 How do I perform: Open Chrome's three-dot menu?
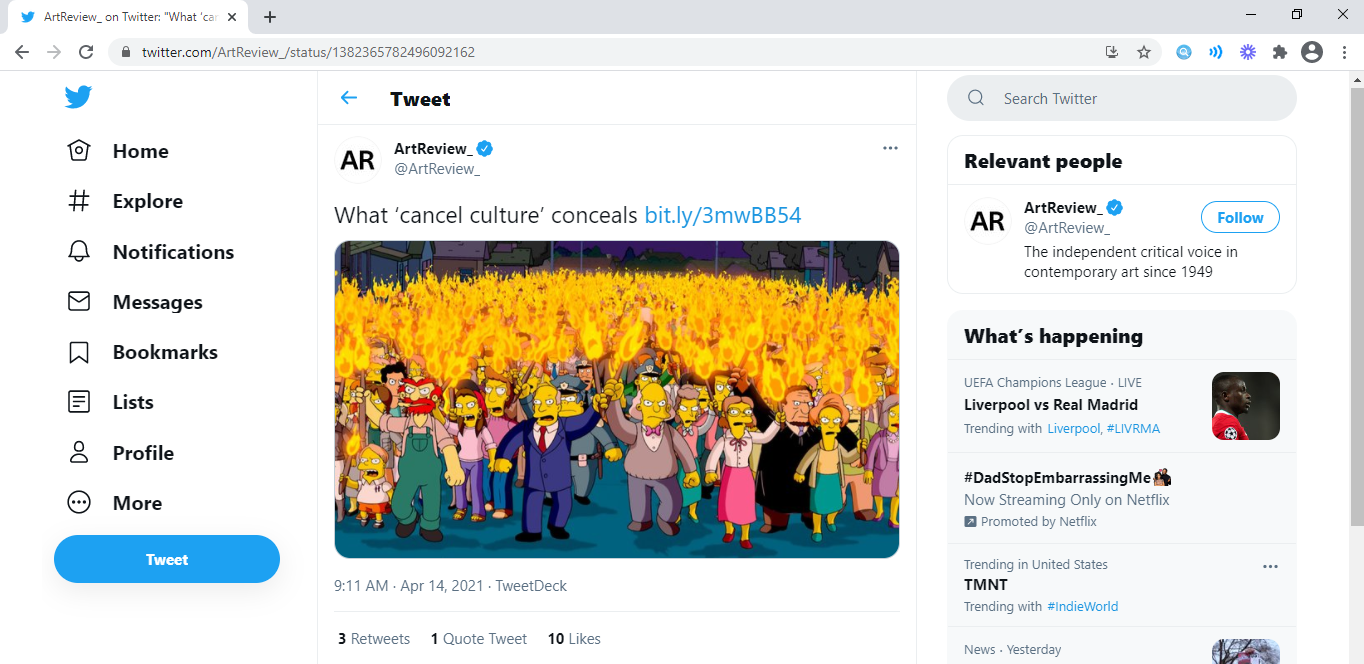point(1344,52)
